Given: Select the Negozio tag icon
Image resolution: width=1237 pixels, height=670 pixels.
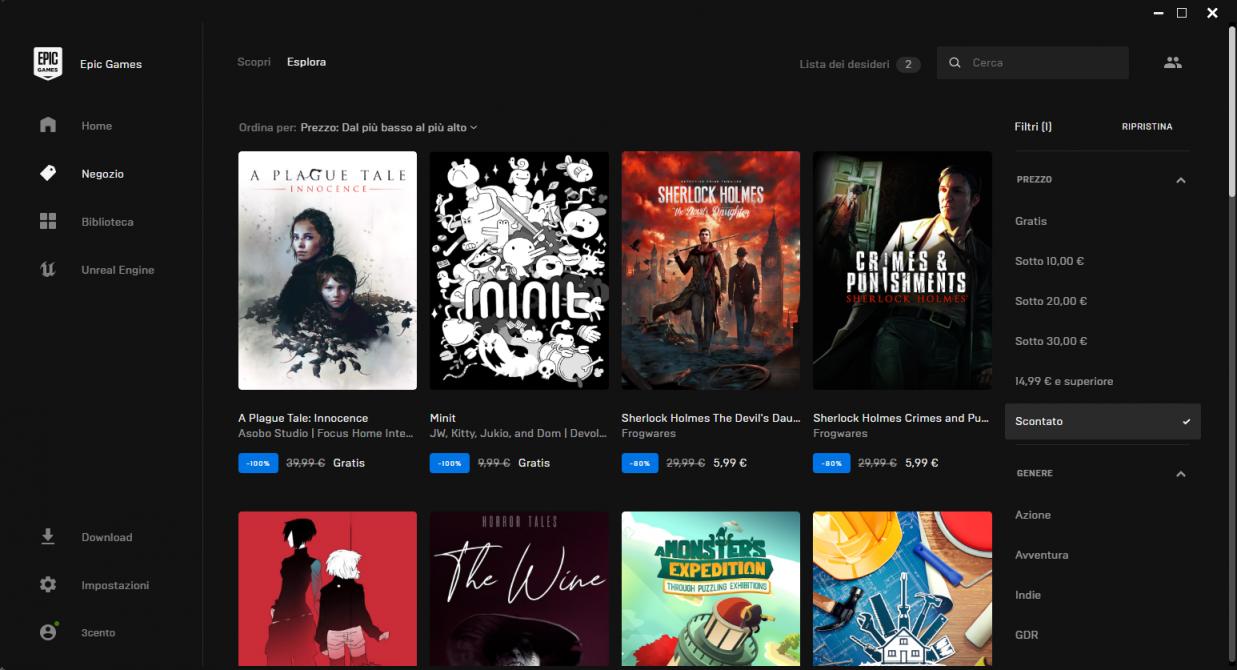Looking at the screenshot, I should click(48, 174).
